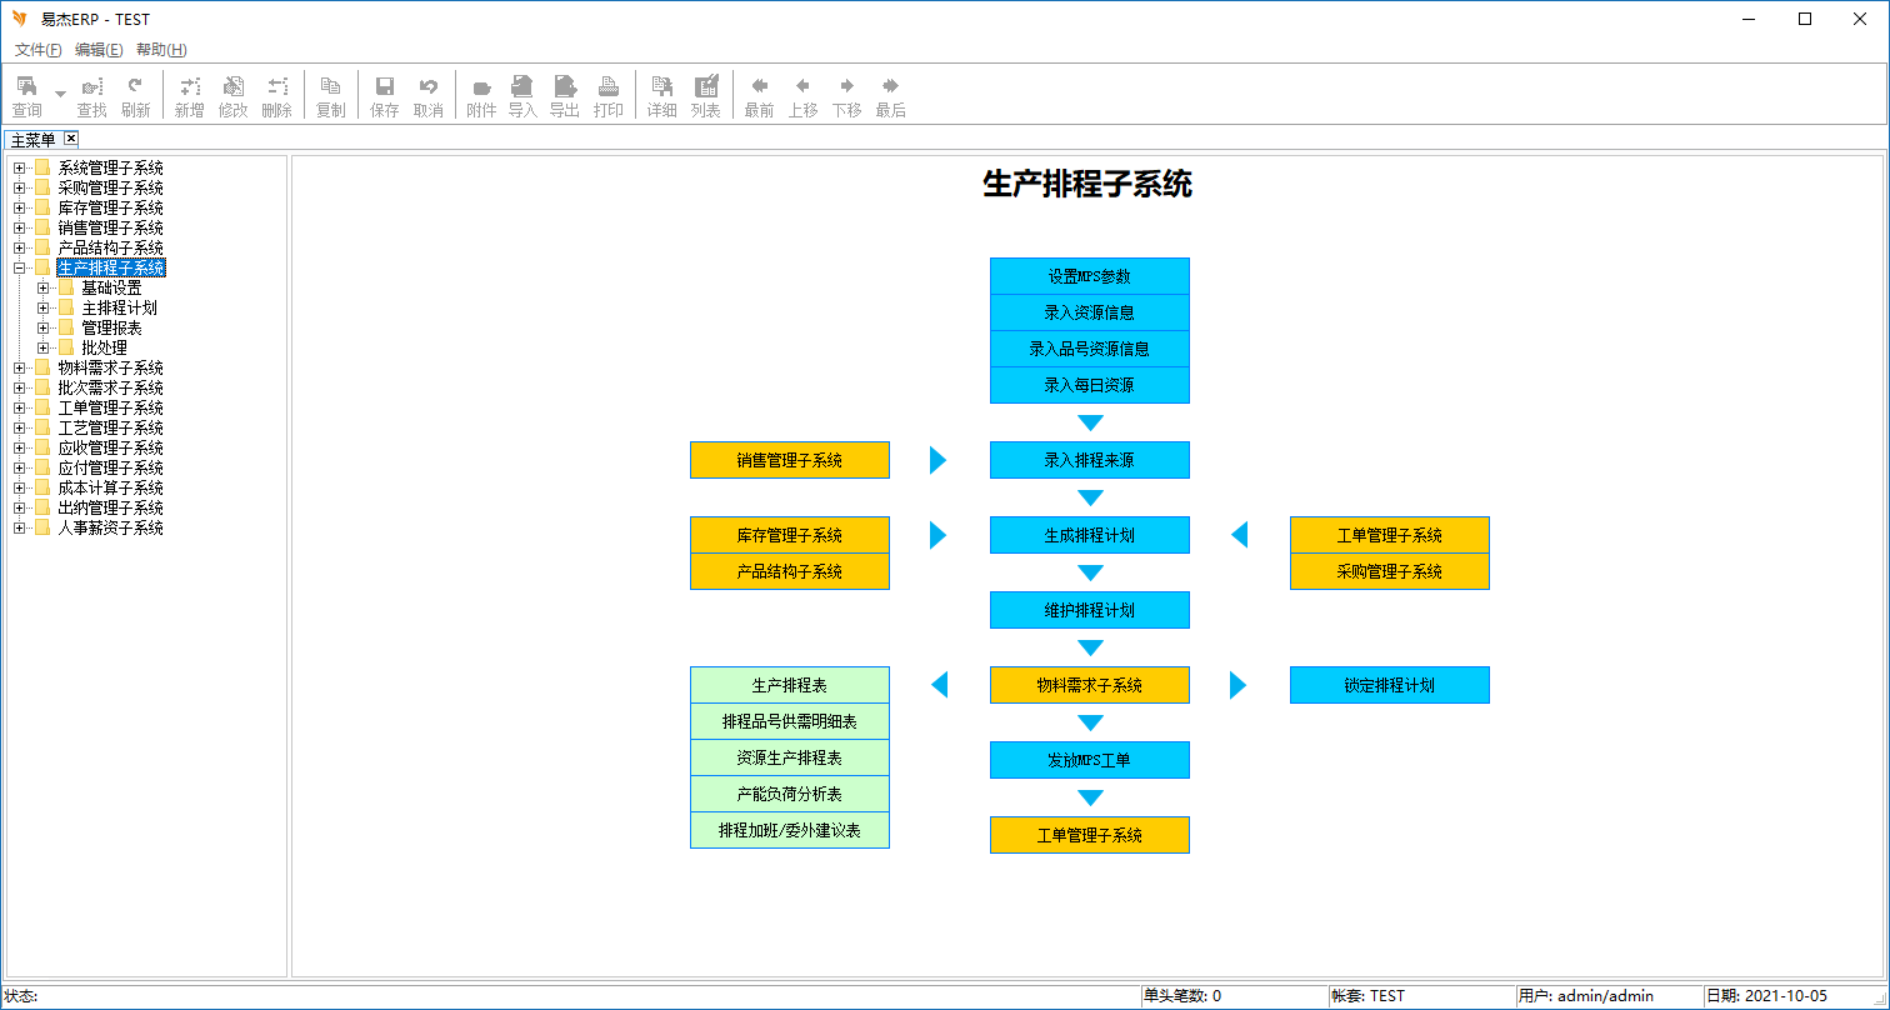Close the 主菜单 tab
1890x1010 pixels.
point(71,139)
